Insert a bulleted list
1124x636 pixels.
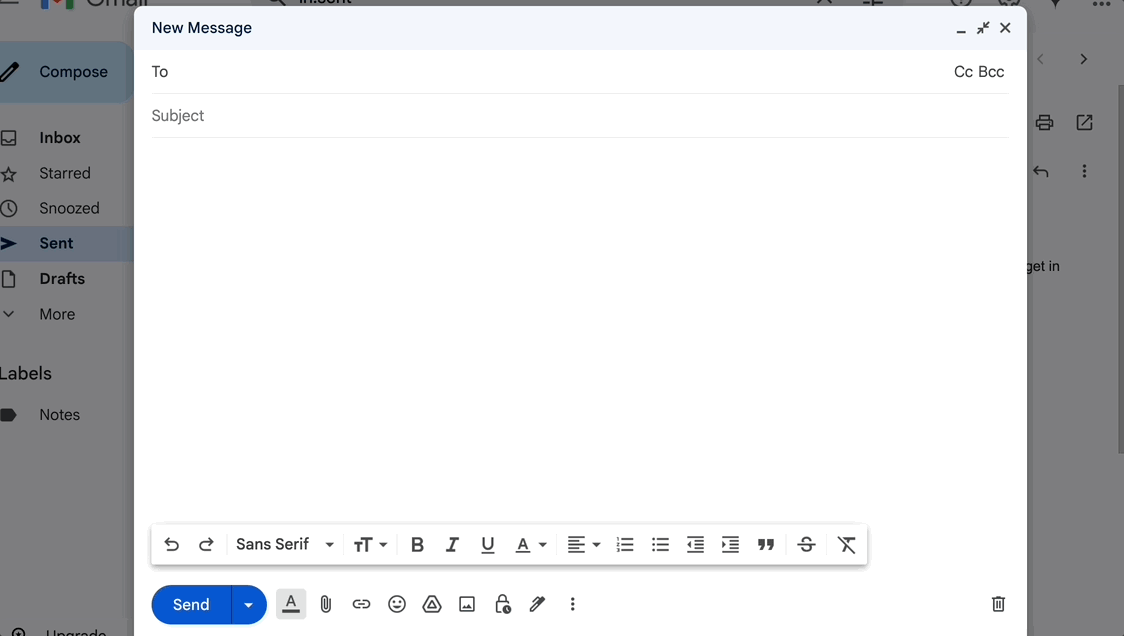660,545
